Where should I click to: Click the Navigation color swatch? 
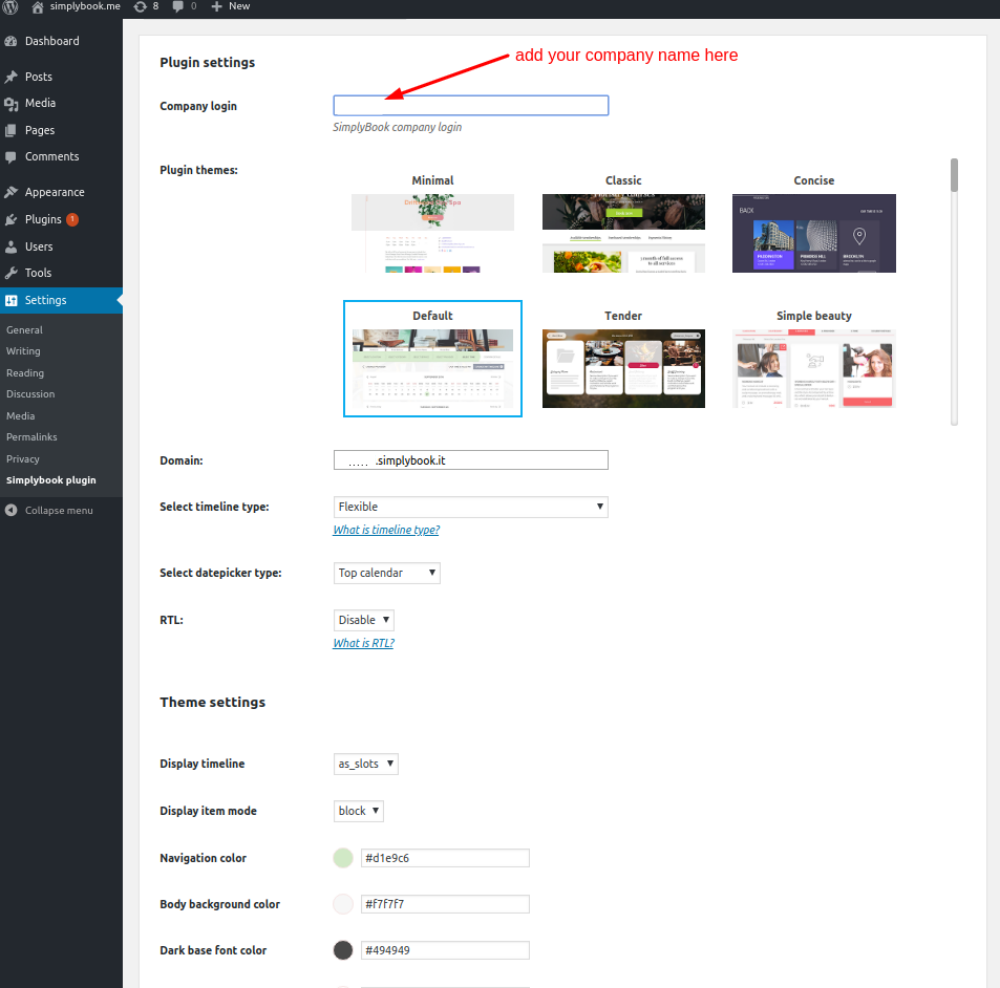coord(343,858)
